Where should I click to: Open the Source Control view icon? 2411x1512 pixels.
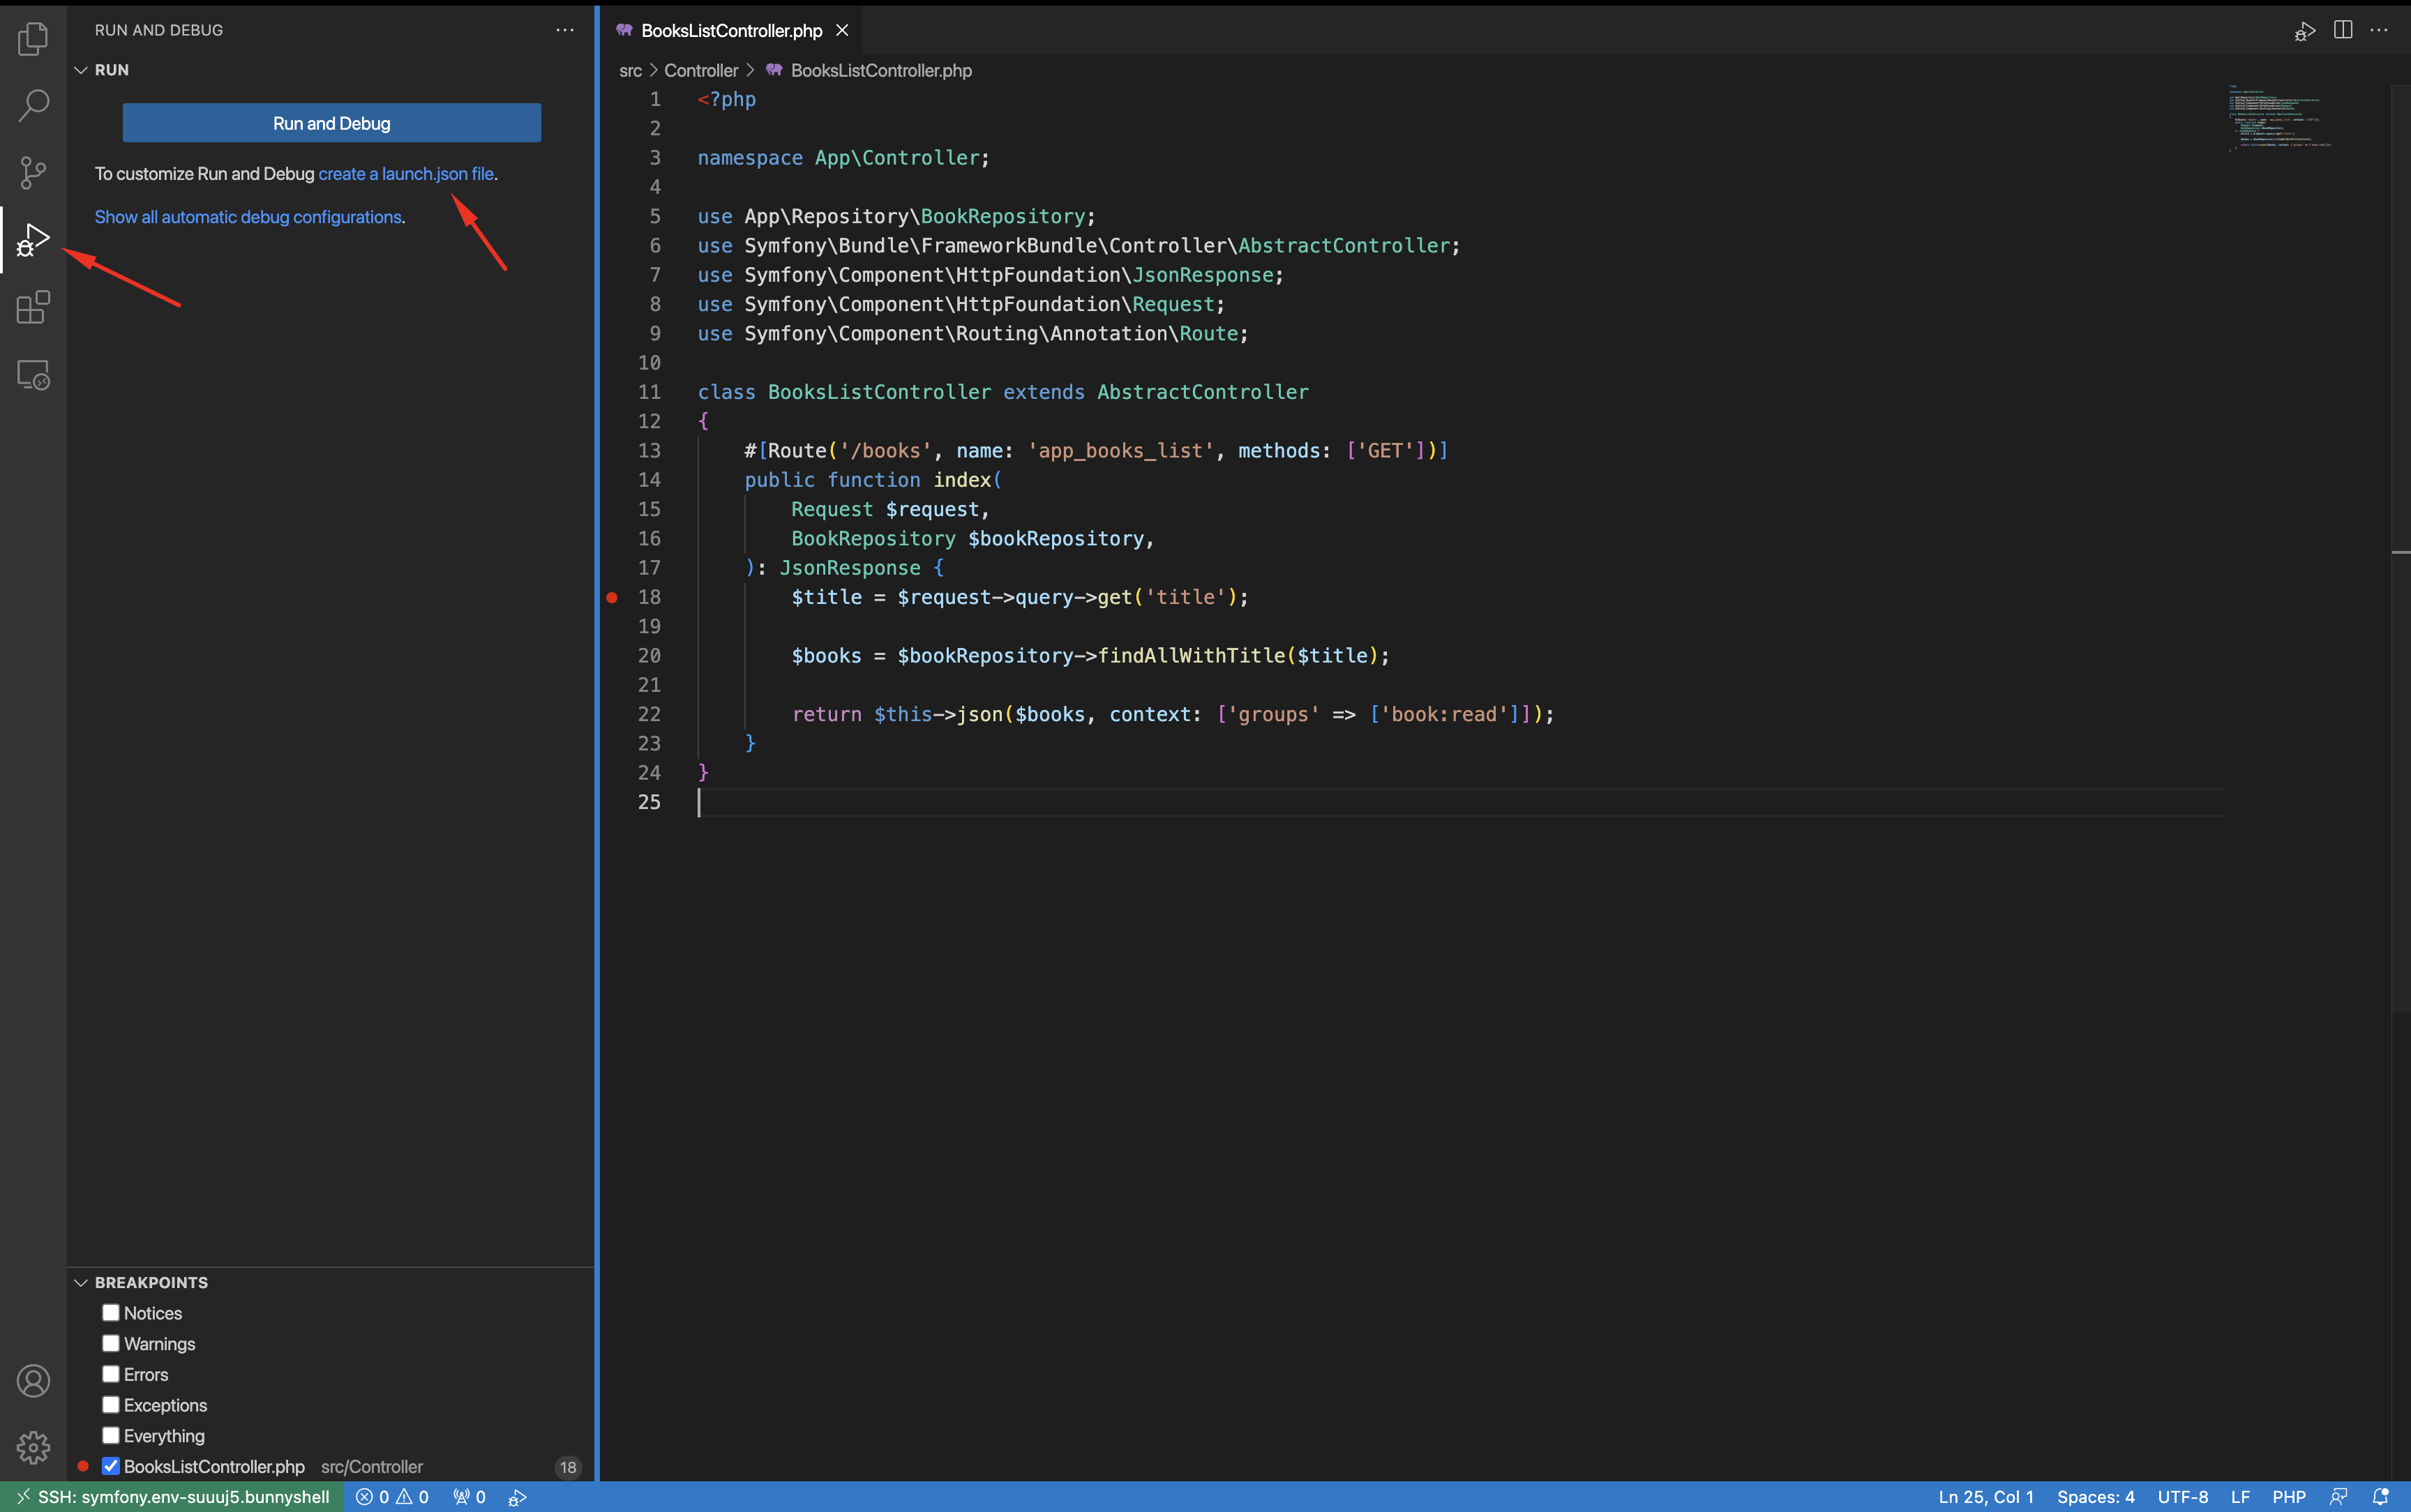point(33,173)
